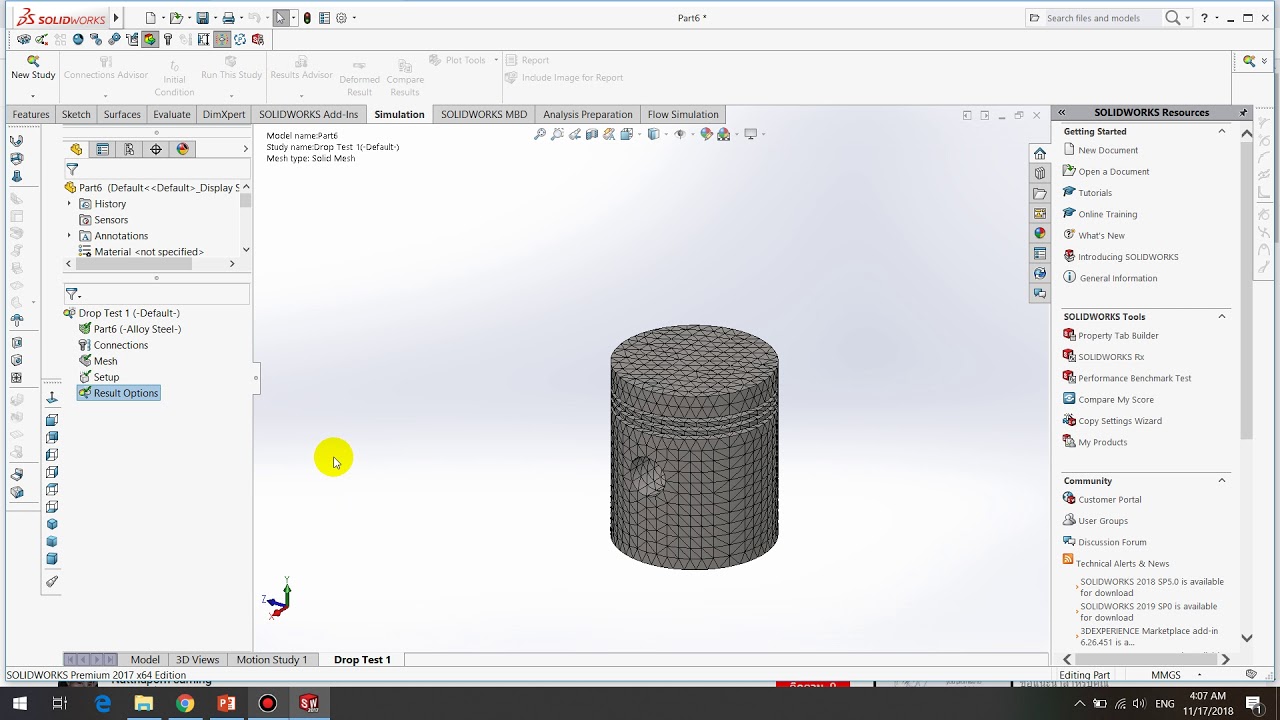Open the Custom Properties task pane tab

(x=1040, y=253)
